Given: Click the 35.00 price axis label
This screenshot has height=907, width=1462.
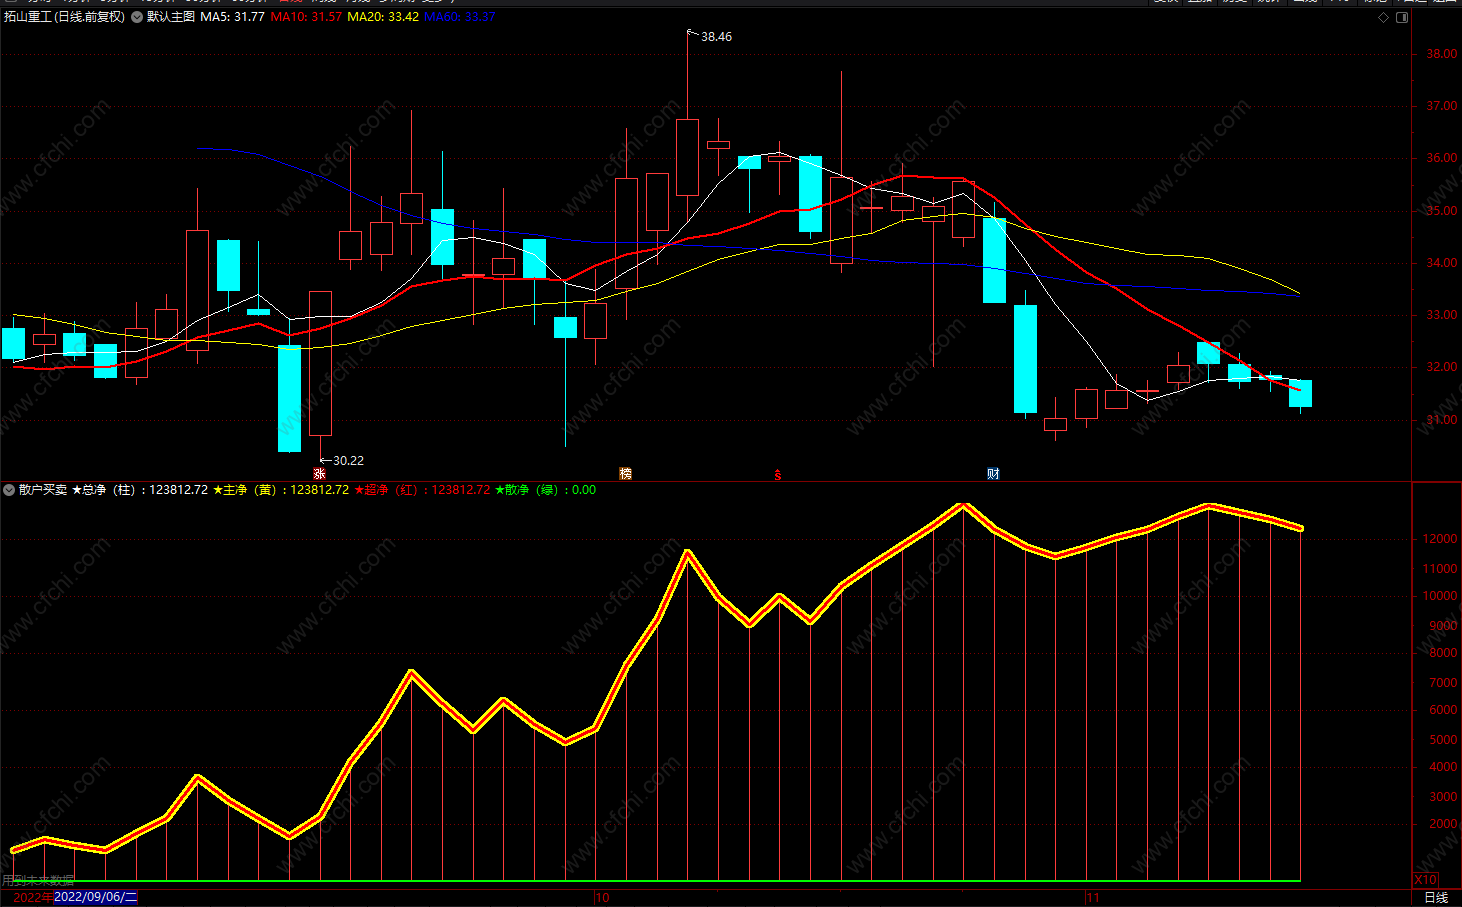Looking at the screenshot, I should 1441,211.
